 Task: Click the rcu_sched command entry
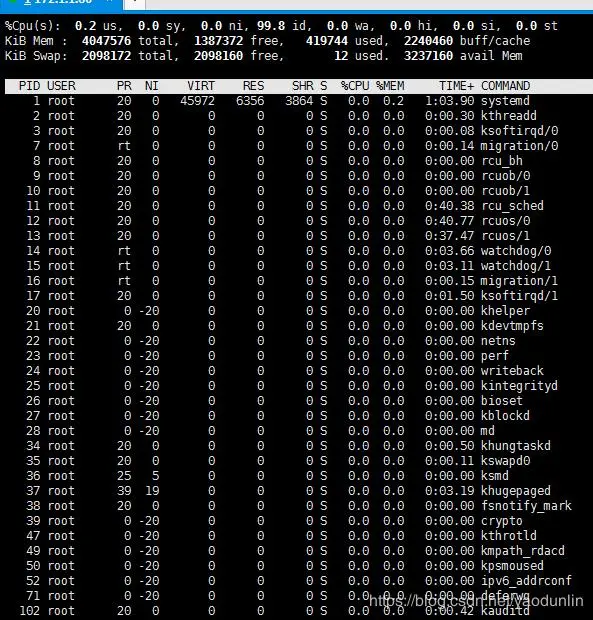512,206
